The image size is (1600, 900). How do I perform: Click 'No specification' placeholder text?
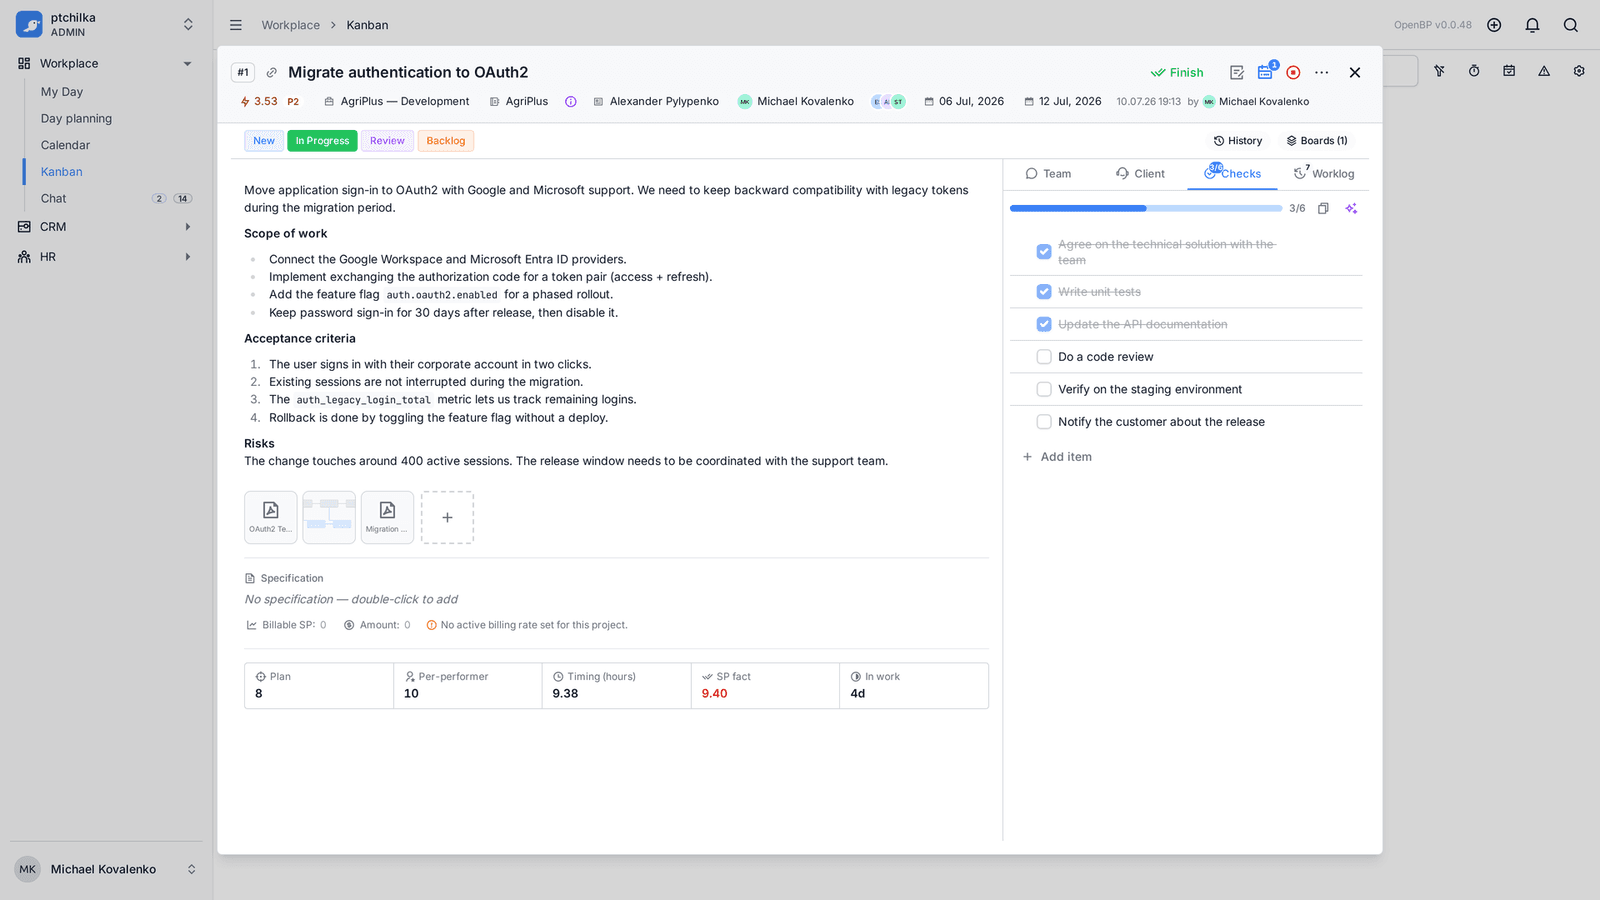tap(351, 600)
